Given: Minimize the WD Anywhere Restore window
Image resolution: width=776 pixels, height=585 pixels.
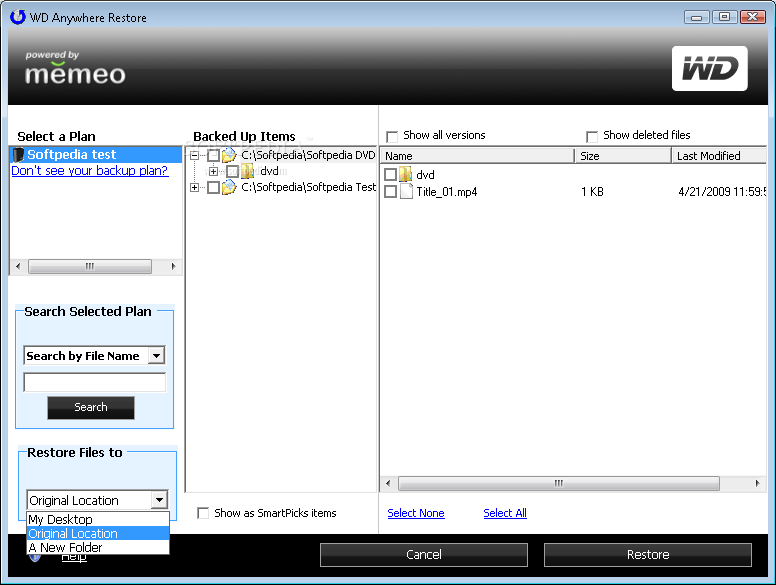Looking at the screenshot, I should pos(697,17).
